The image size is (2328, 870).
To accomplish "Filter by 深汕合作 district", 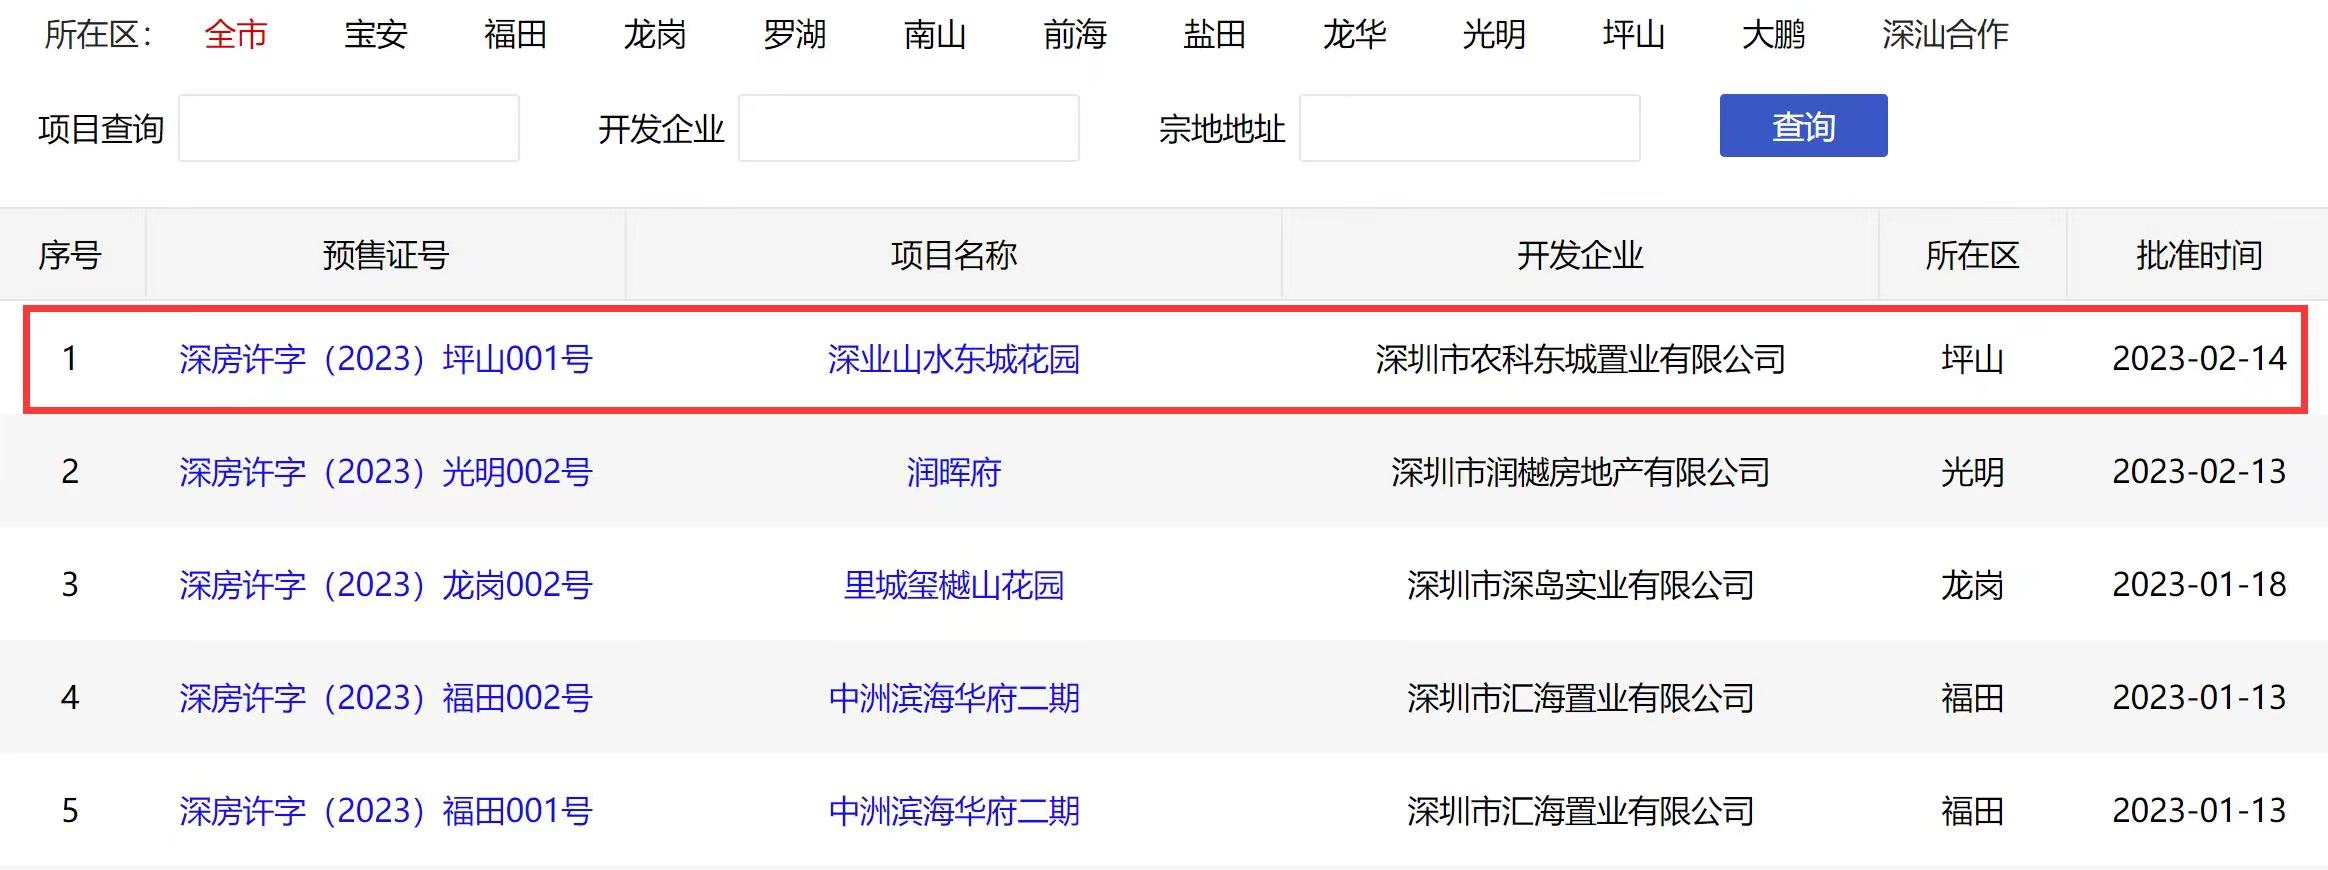I will [x=1945, y=35].
